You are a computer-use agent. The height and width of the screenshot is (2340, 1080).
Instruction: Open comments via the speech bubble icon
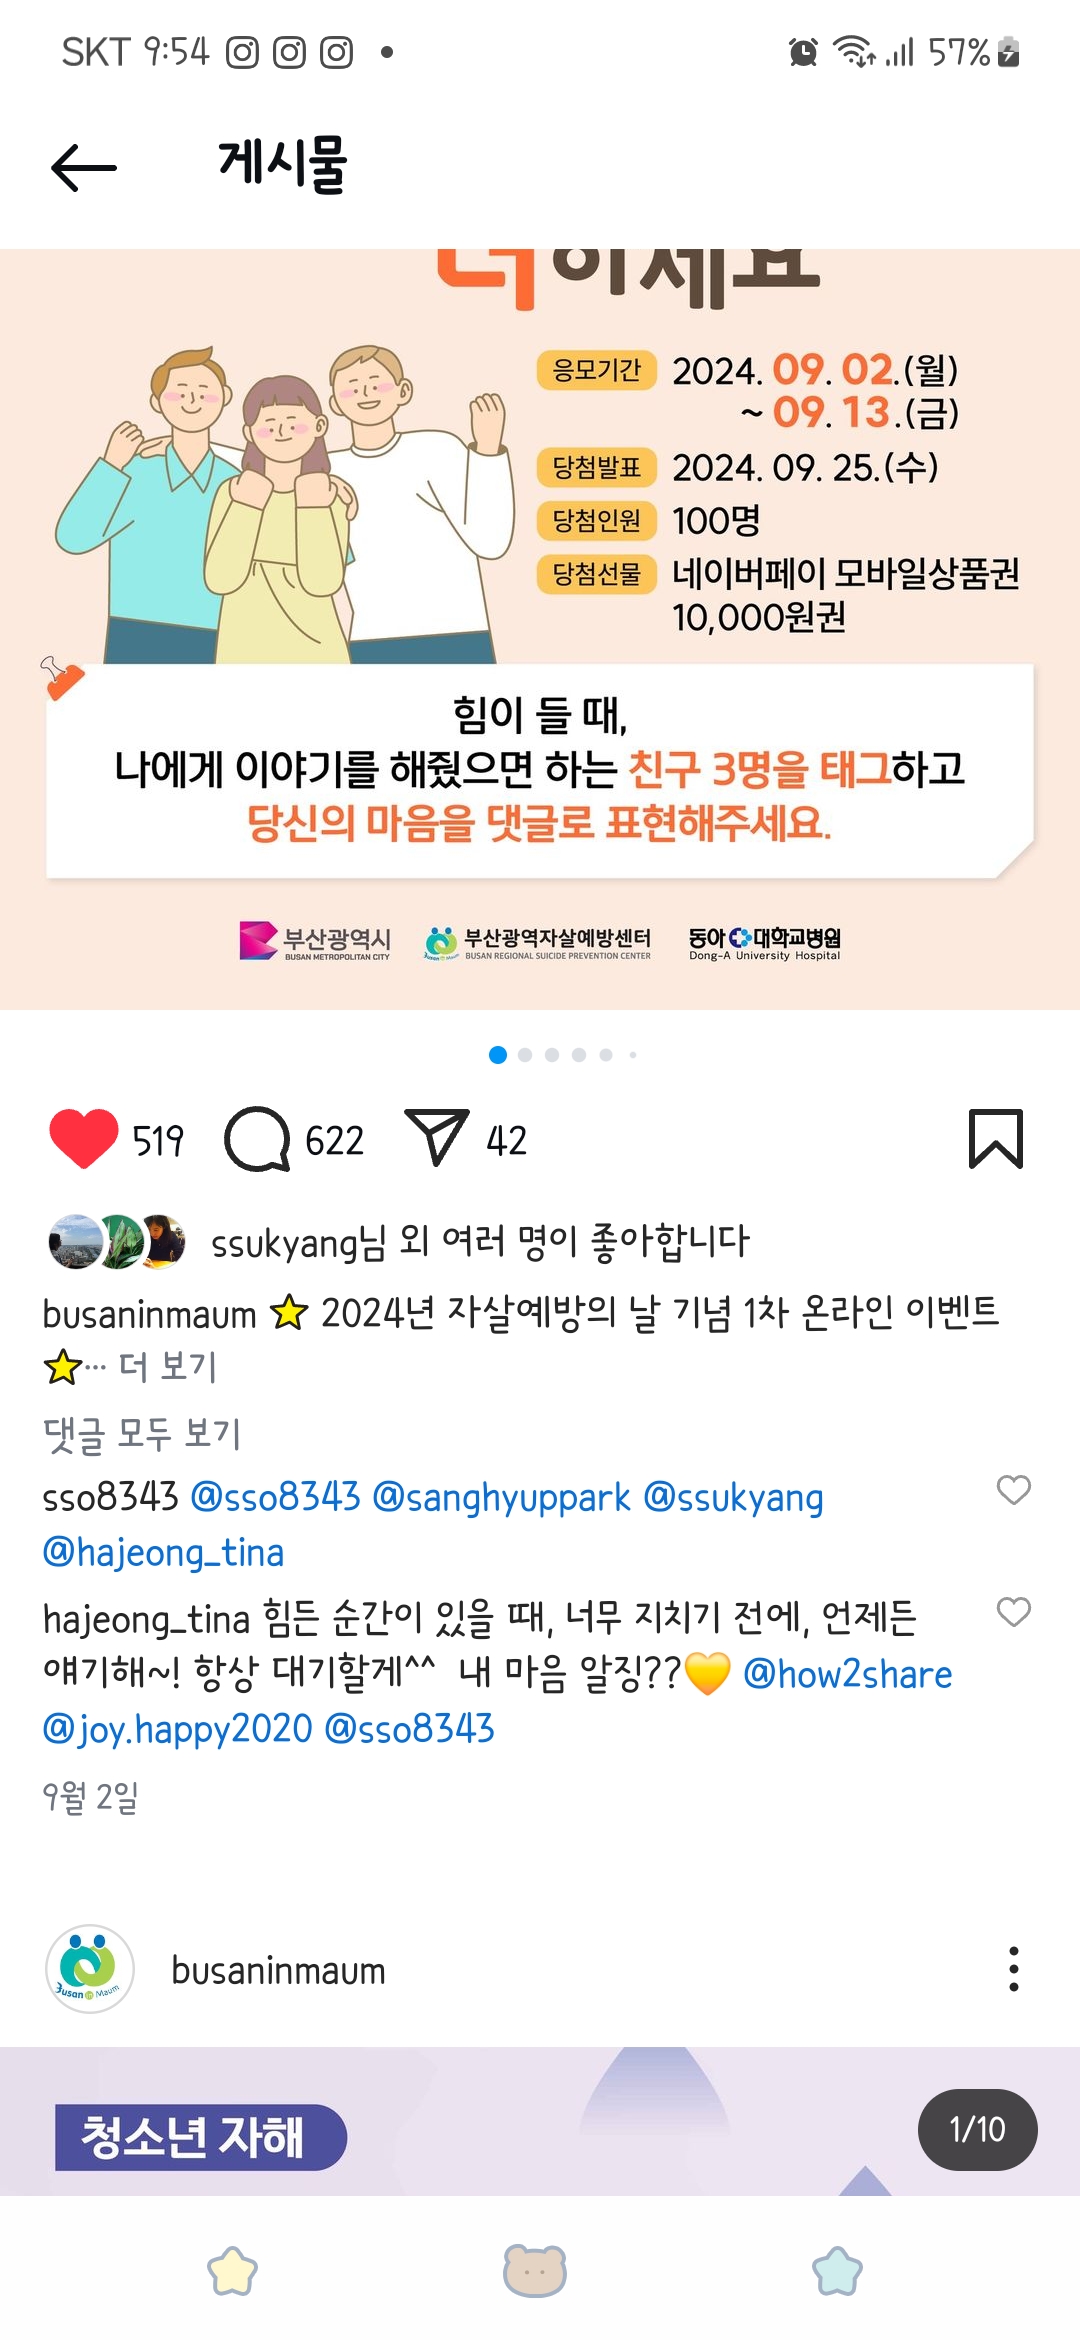point(257,1139)
